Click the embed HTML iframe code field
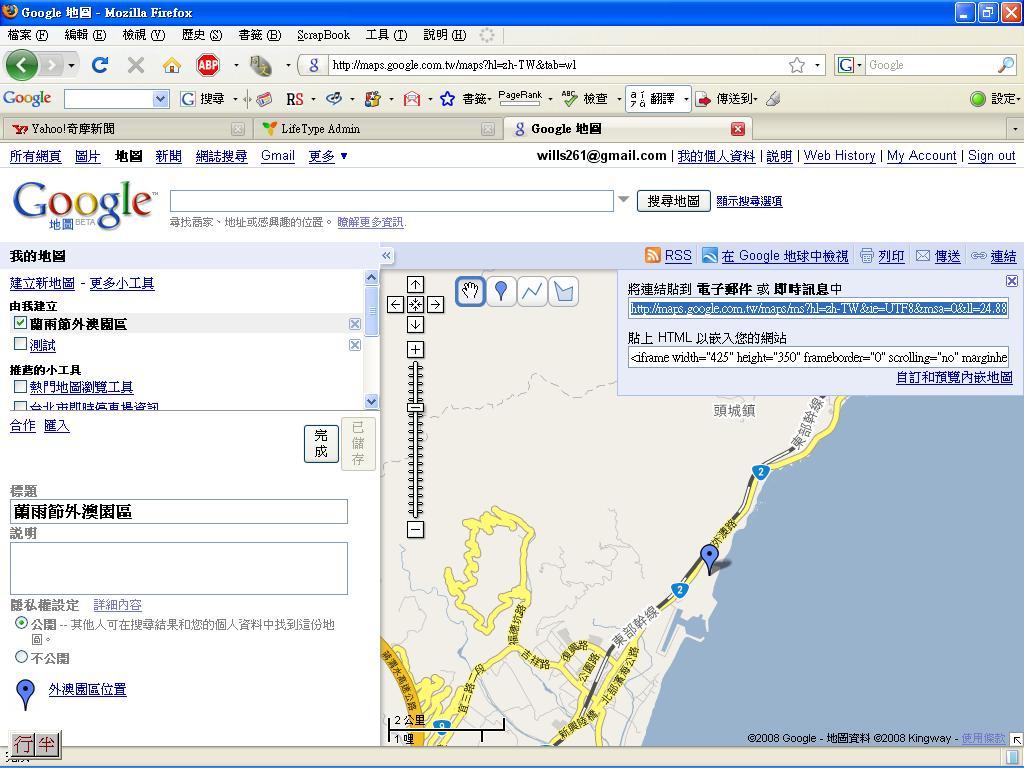1024x768 pixels. pyautogui.click(x=818, y=357)
